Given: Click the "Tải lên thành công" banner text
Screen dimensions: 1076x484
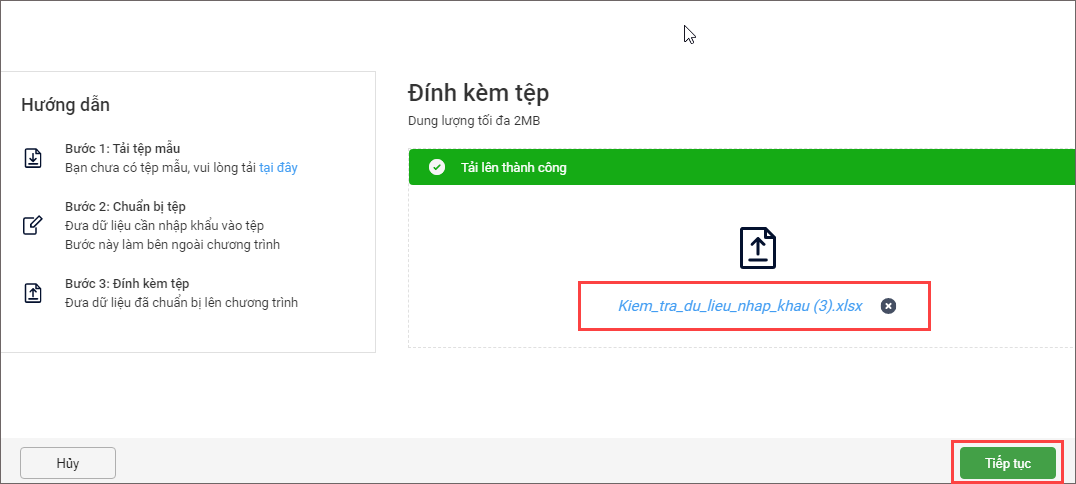Looking at the screenshot, I should 513,168.
